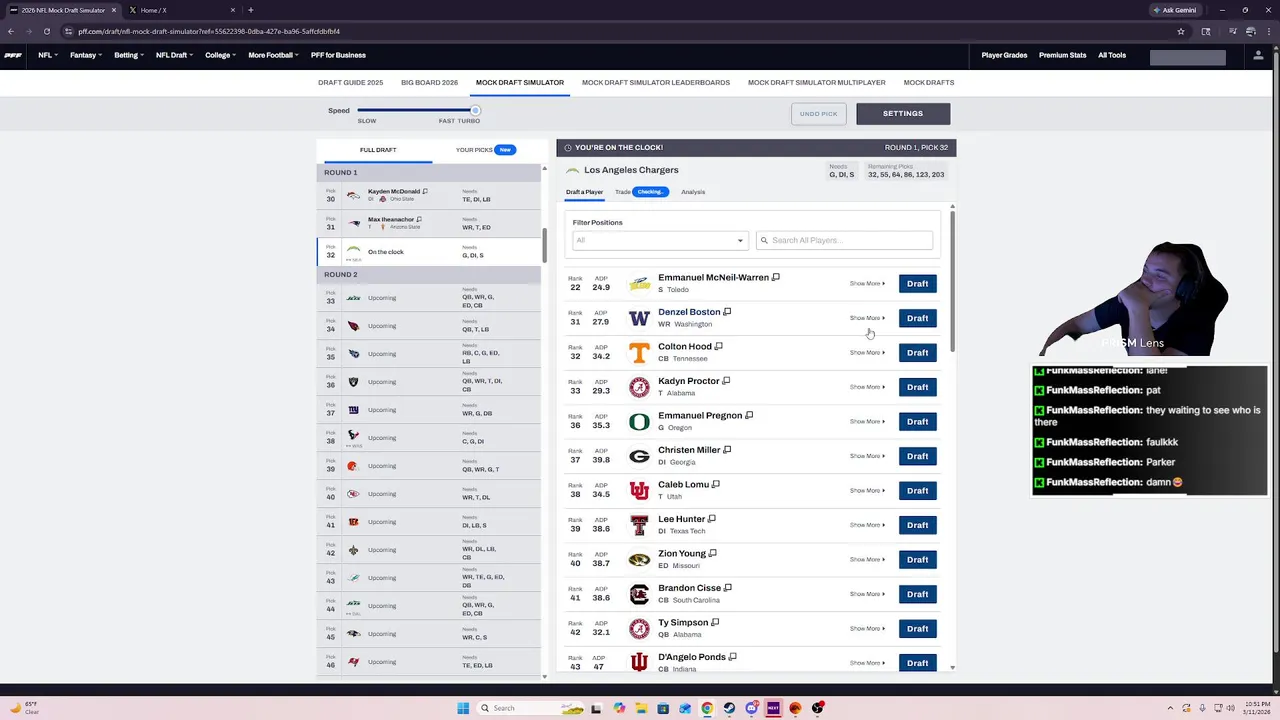Open the All Tools link
This screenshot has height=720, width=1280.
point(1112,55)
